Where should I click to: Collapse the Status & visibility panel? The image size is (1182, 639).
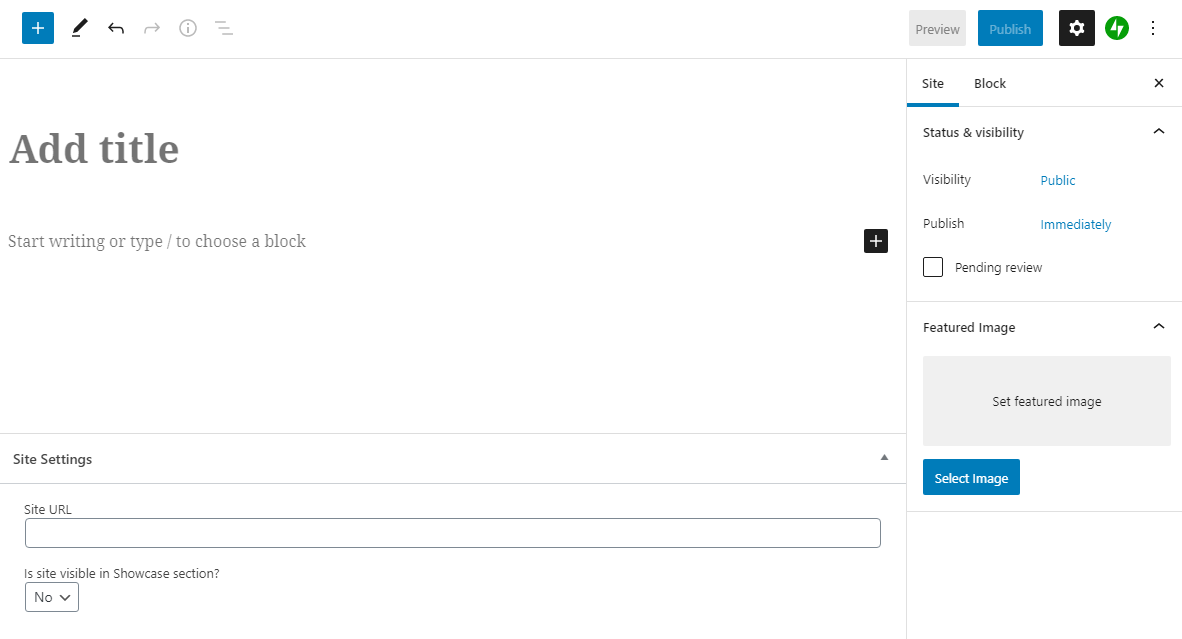1158,131
